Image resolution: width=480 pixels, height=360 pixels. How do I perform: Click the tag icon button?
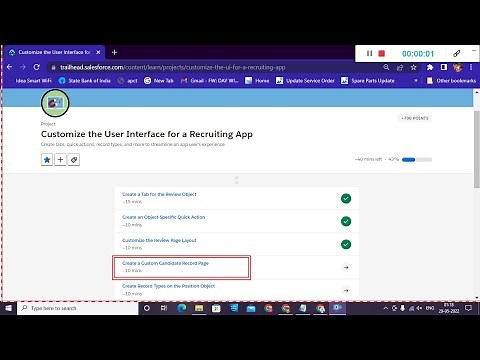[74, 160]
